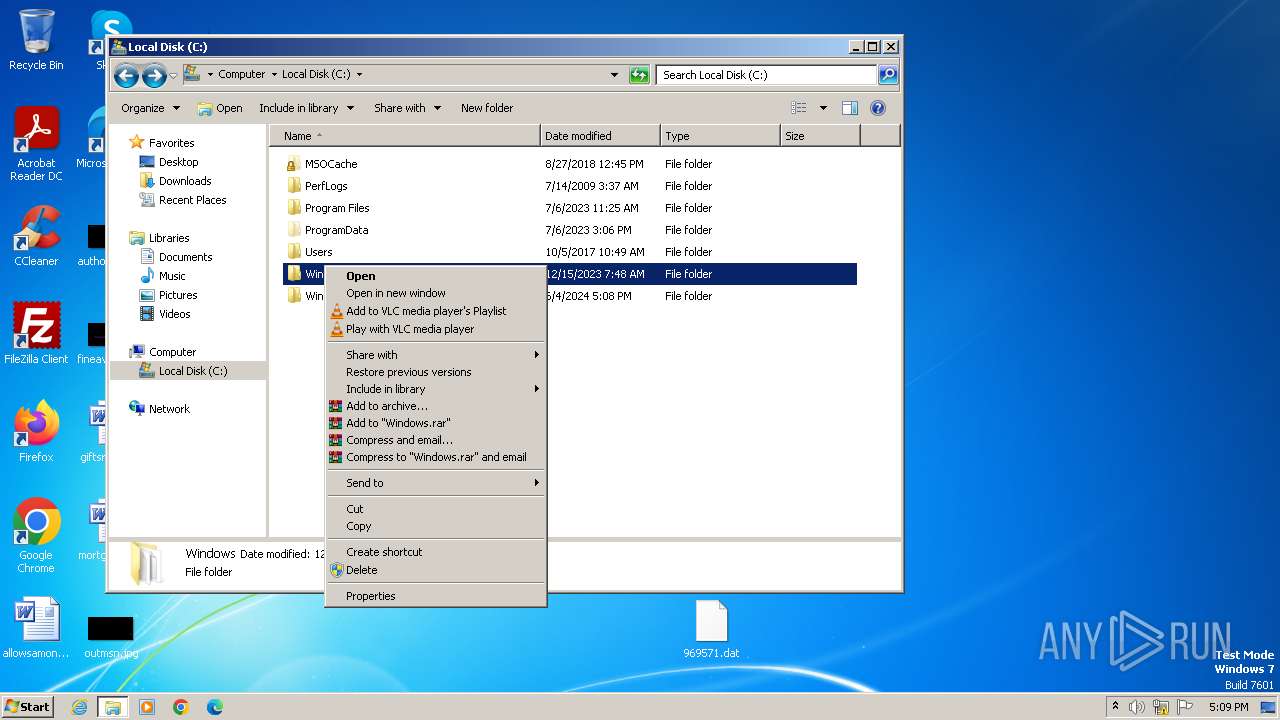The width and height of the screenshot is (1280, 720).
Task: Click the Forward navigation arrow
Action: 154,75
